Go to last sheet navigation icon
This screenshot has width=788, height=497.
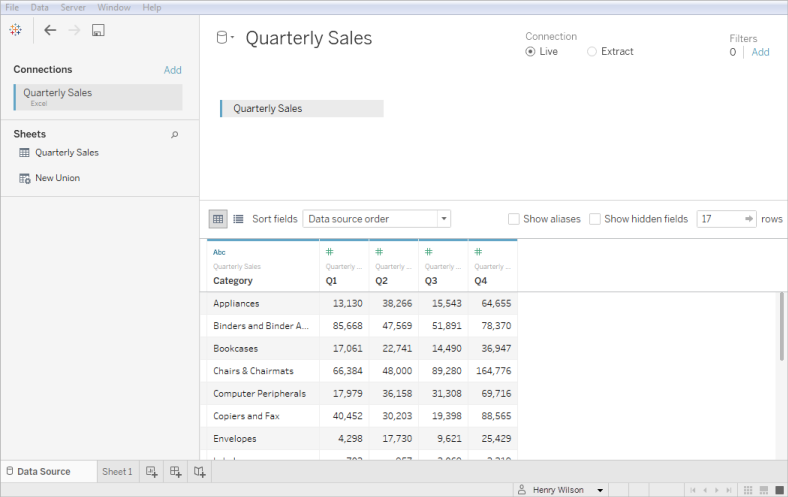tap(729, 490)
